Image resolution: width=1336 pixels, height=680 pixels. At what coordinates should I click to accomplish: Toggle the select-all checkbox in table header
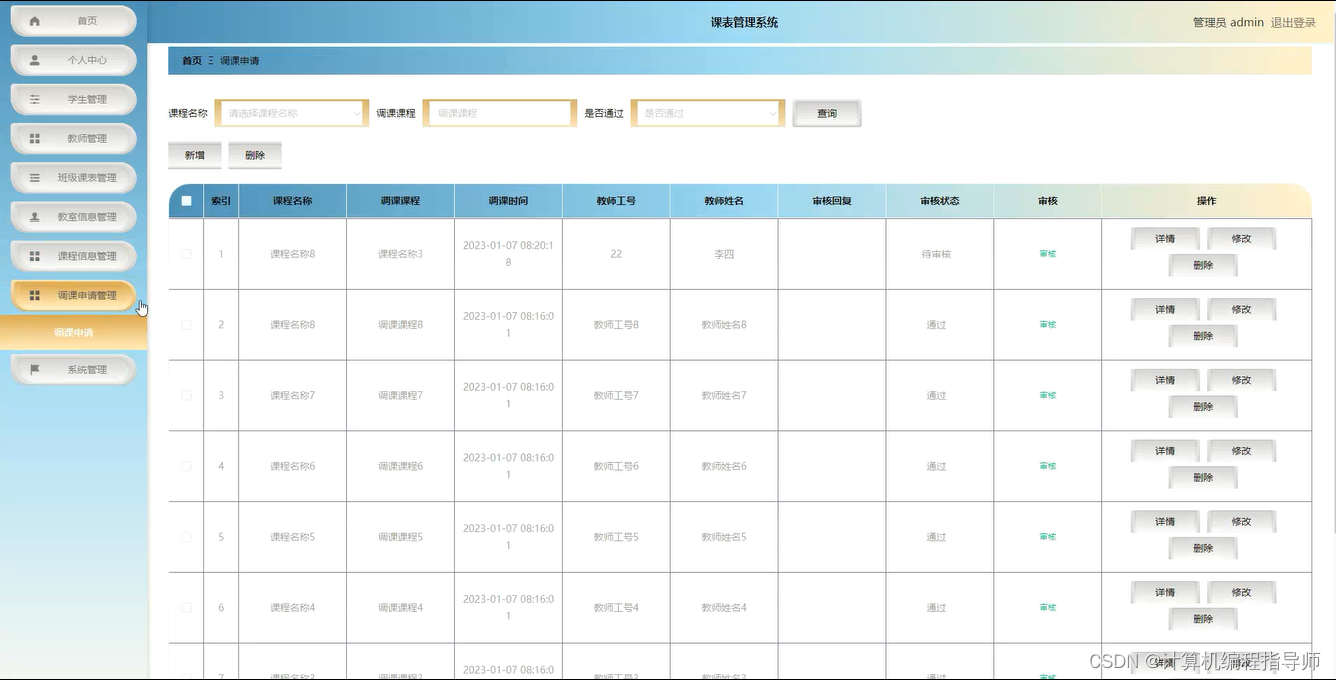(x=186, y=201)
